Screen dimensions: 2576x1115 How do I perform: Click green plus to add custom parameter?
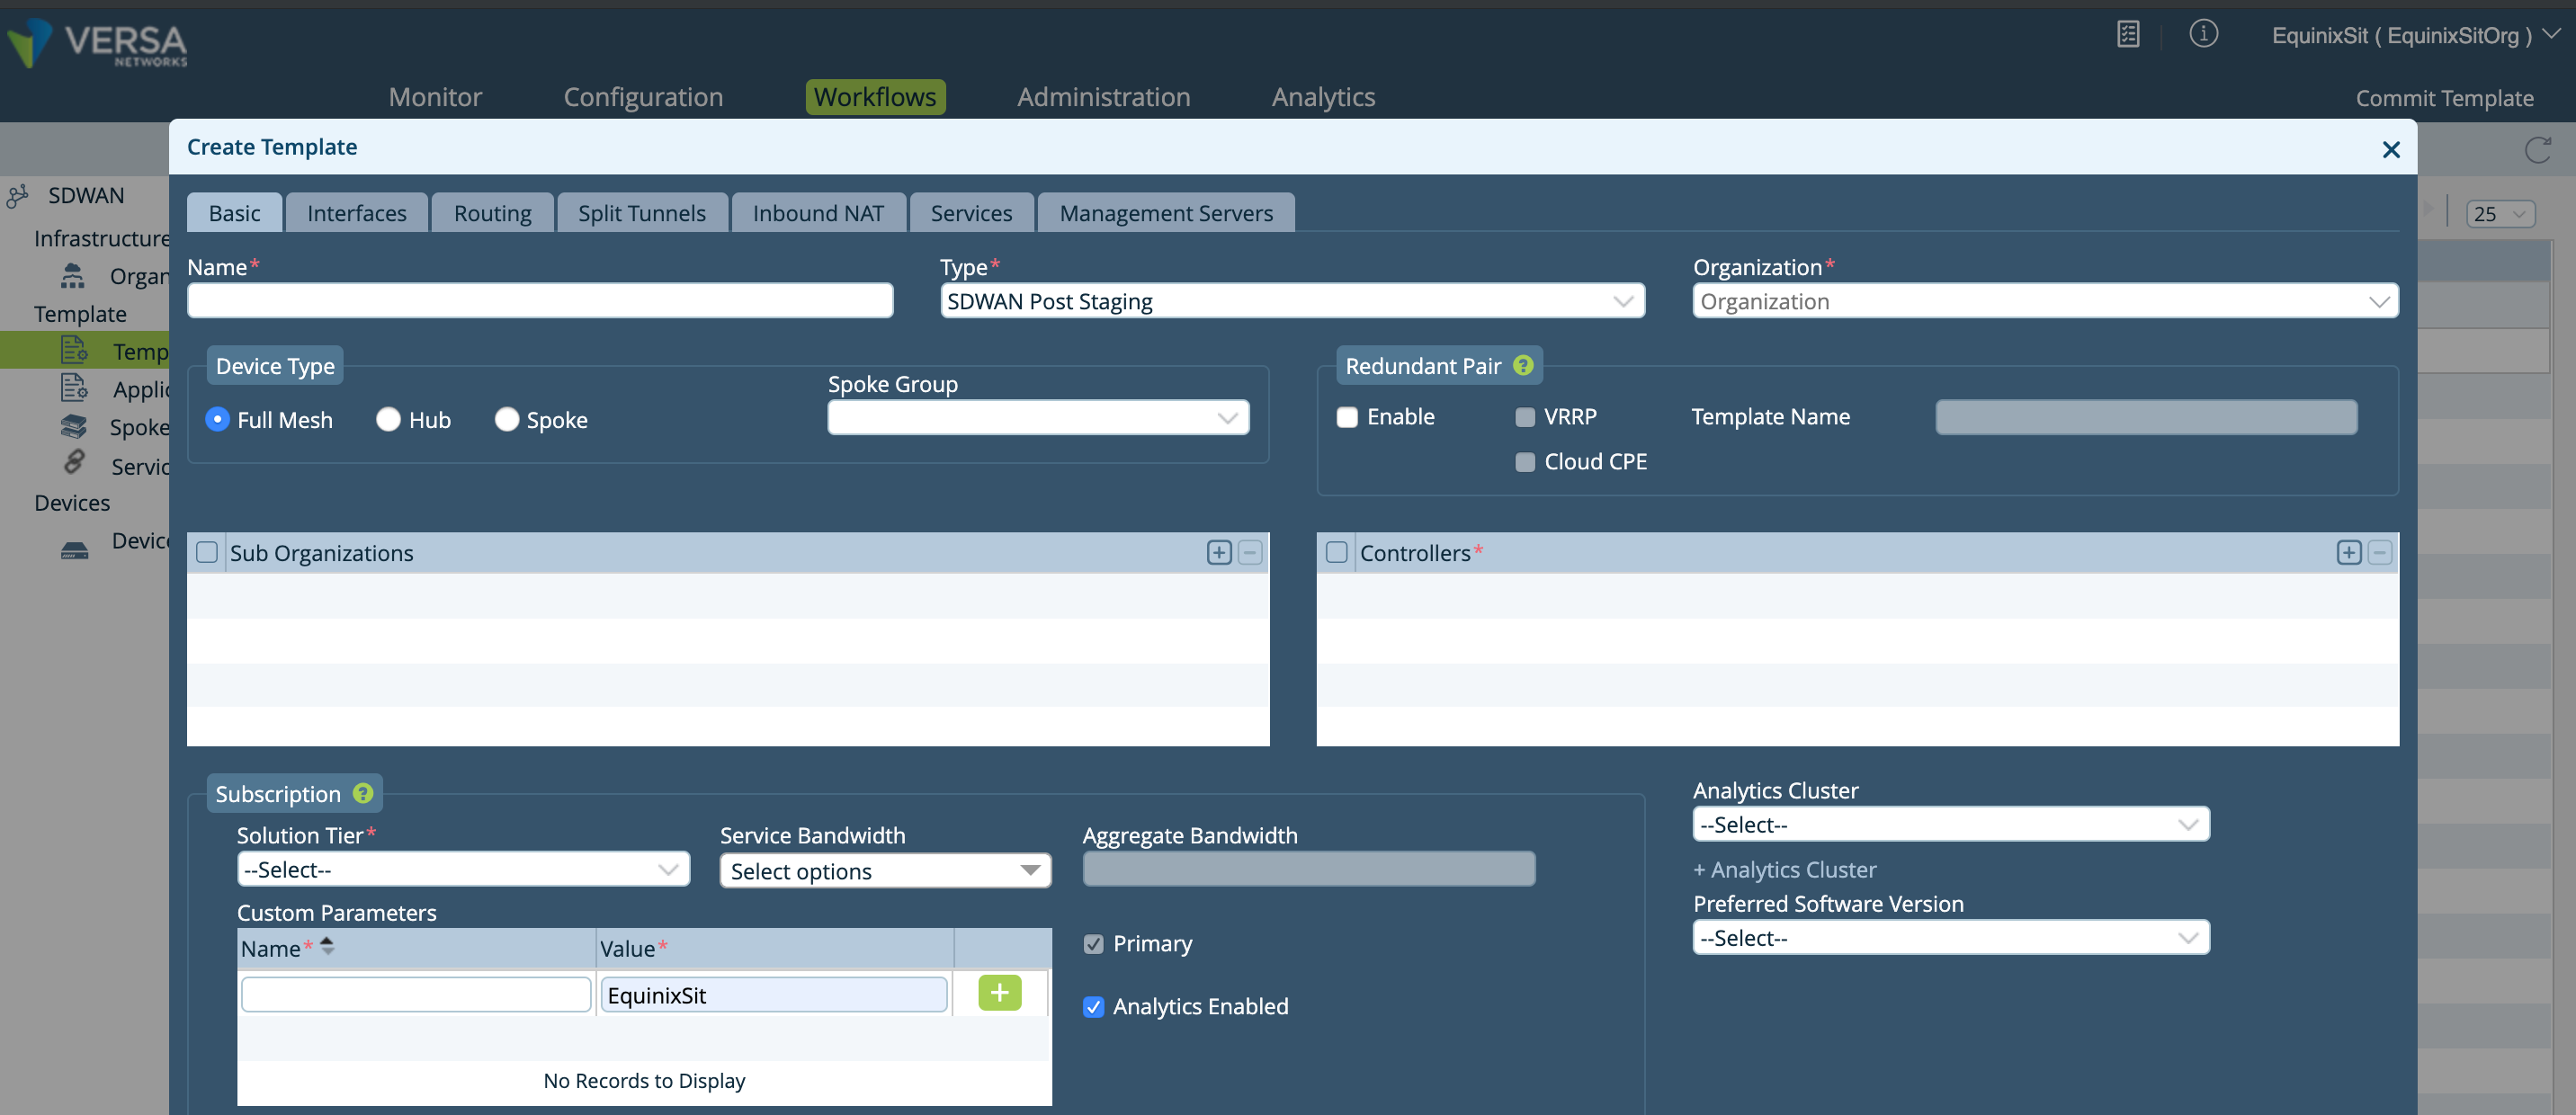(1000, 993)
